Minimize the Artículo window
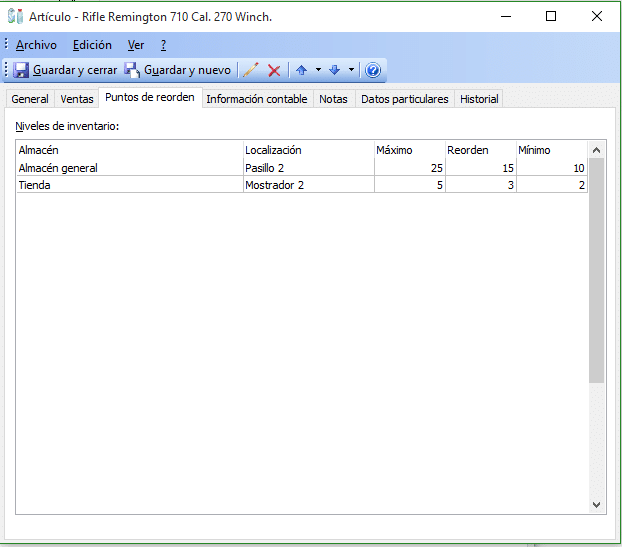 pos(506,16)
